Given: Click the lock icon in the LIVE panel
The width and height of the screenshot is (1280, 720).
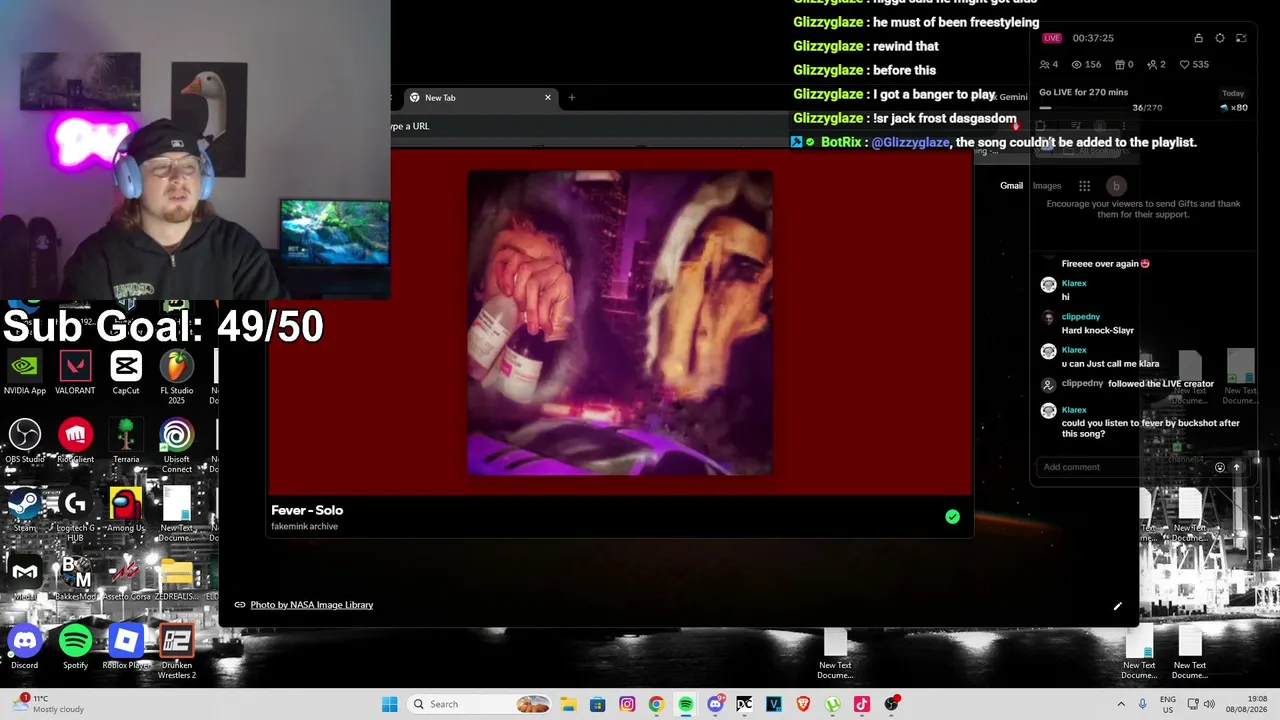Looking at the screenshot, I should point(1198,38).
